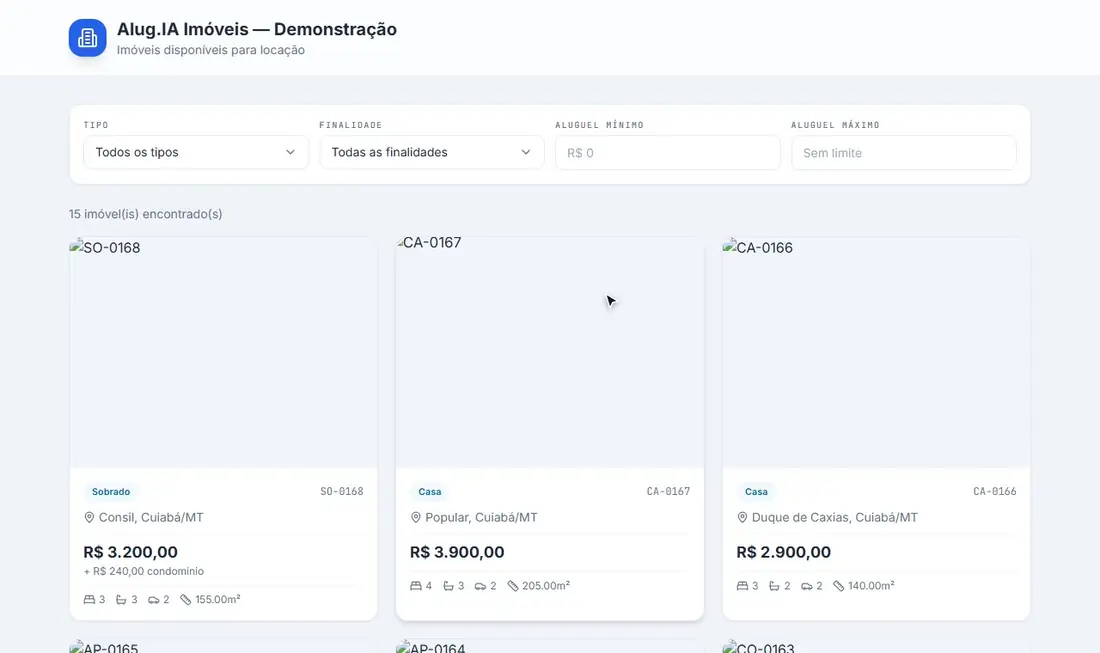This screenshot has width=1100, height=653.
Task: Click the bedroom icon on the CA-0166 card
Action: 742,586
